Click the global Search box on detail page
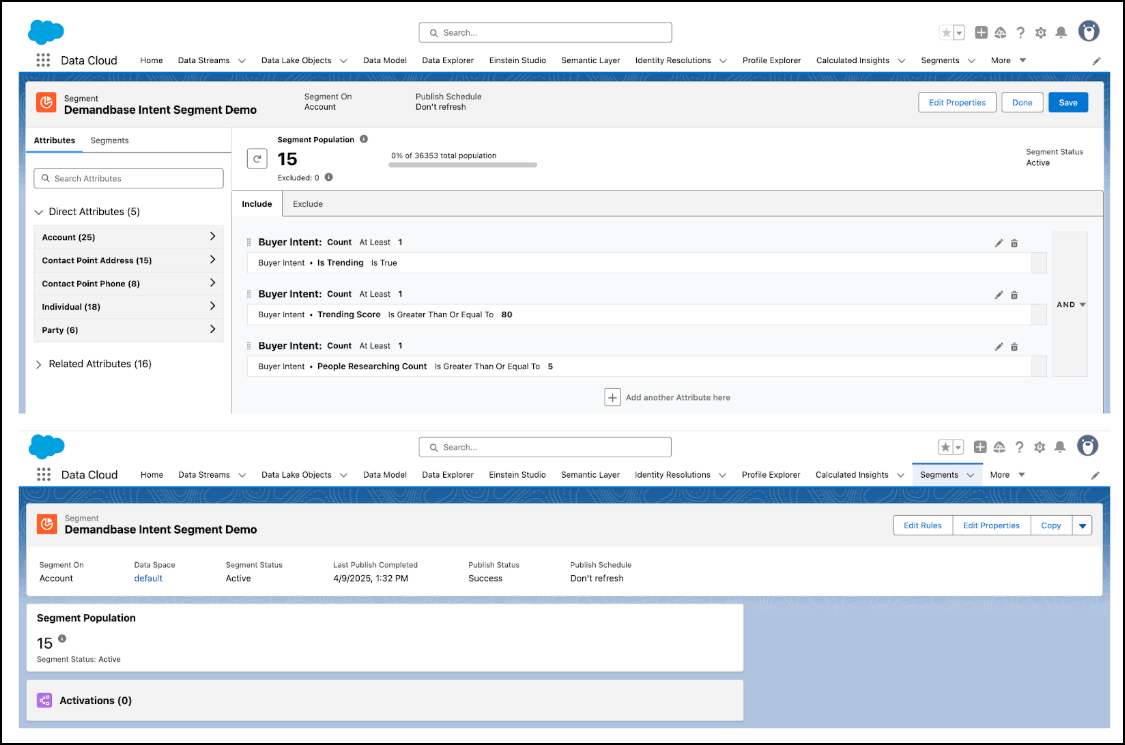 point(545,447)
